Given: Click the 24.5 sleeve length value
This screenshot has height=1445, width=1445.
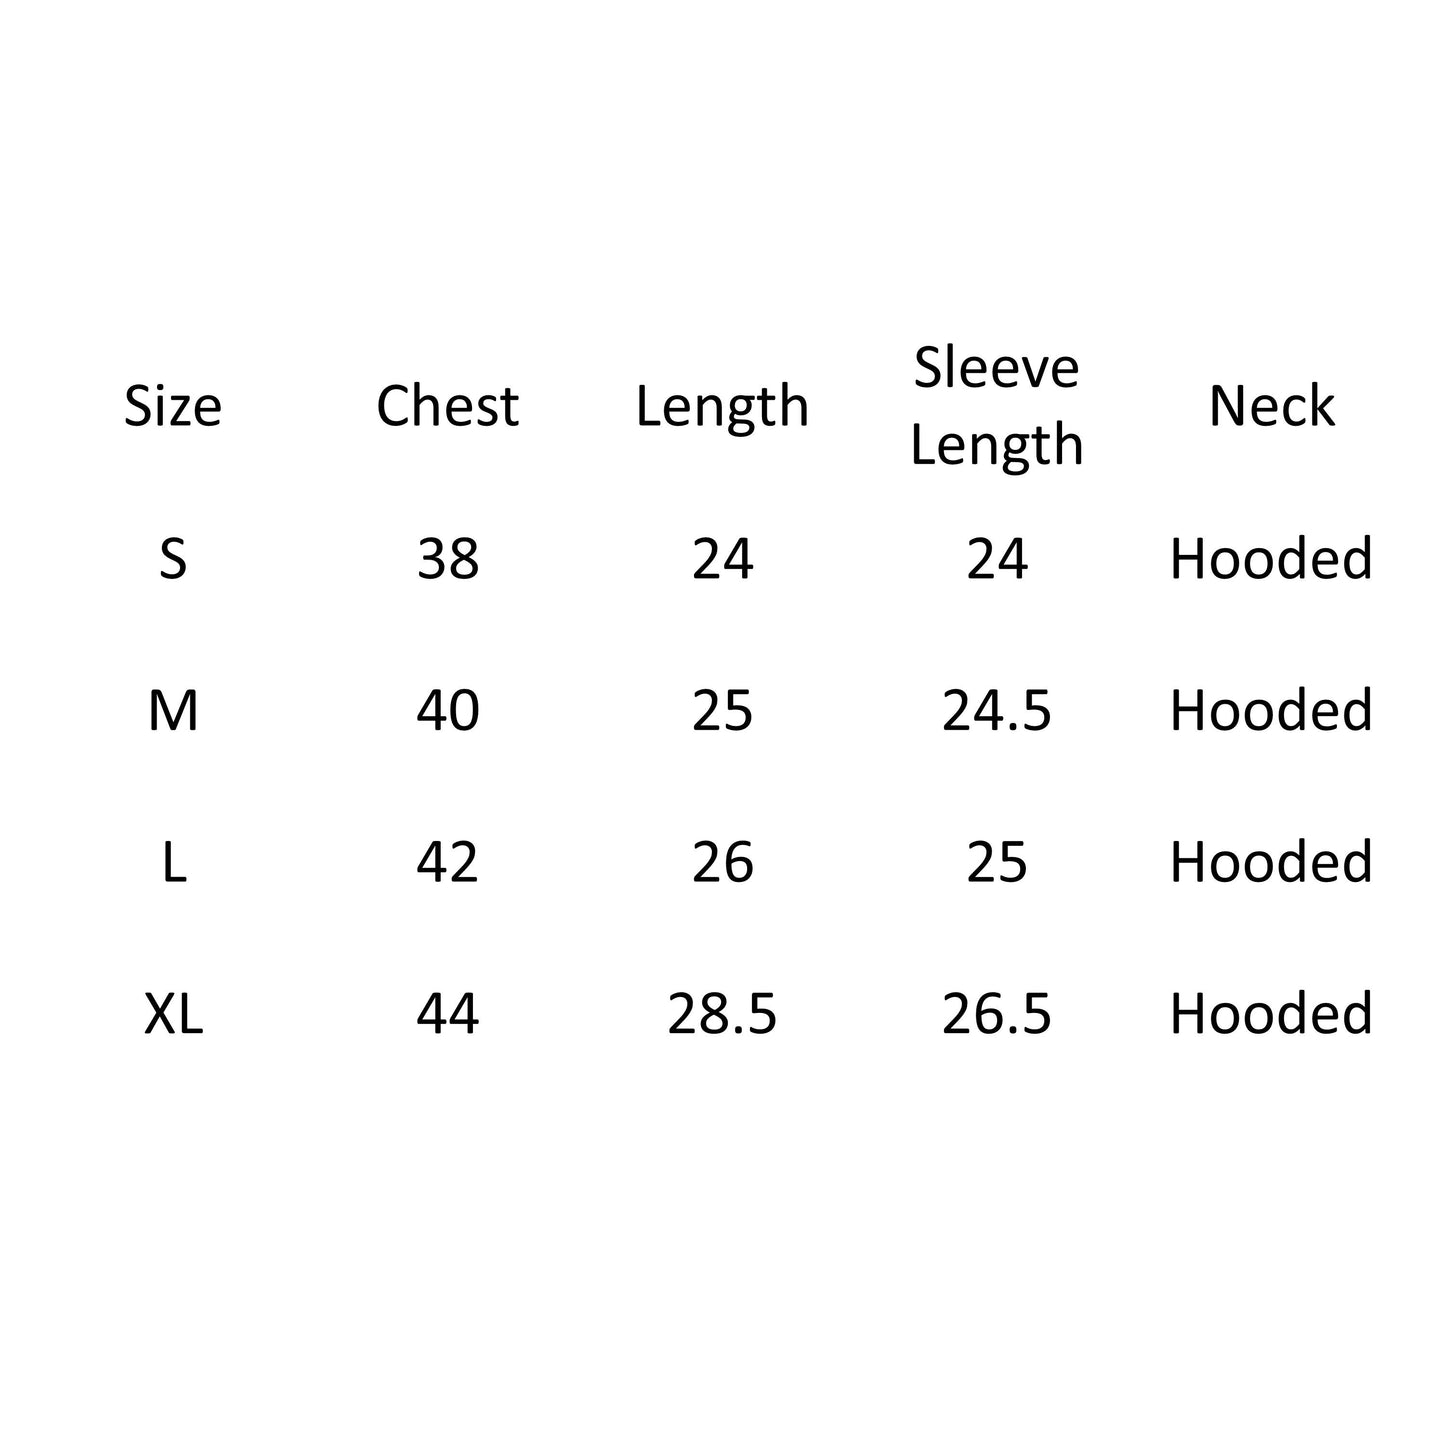Looking at the screenshot, I should 997,711.
